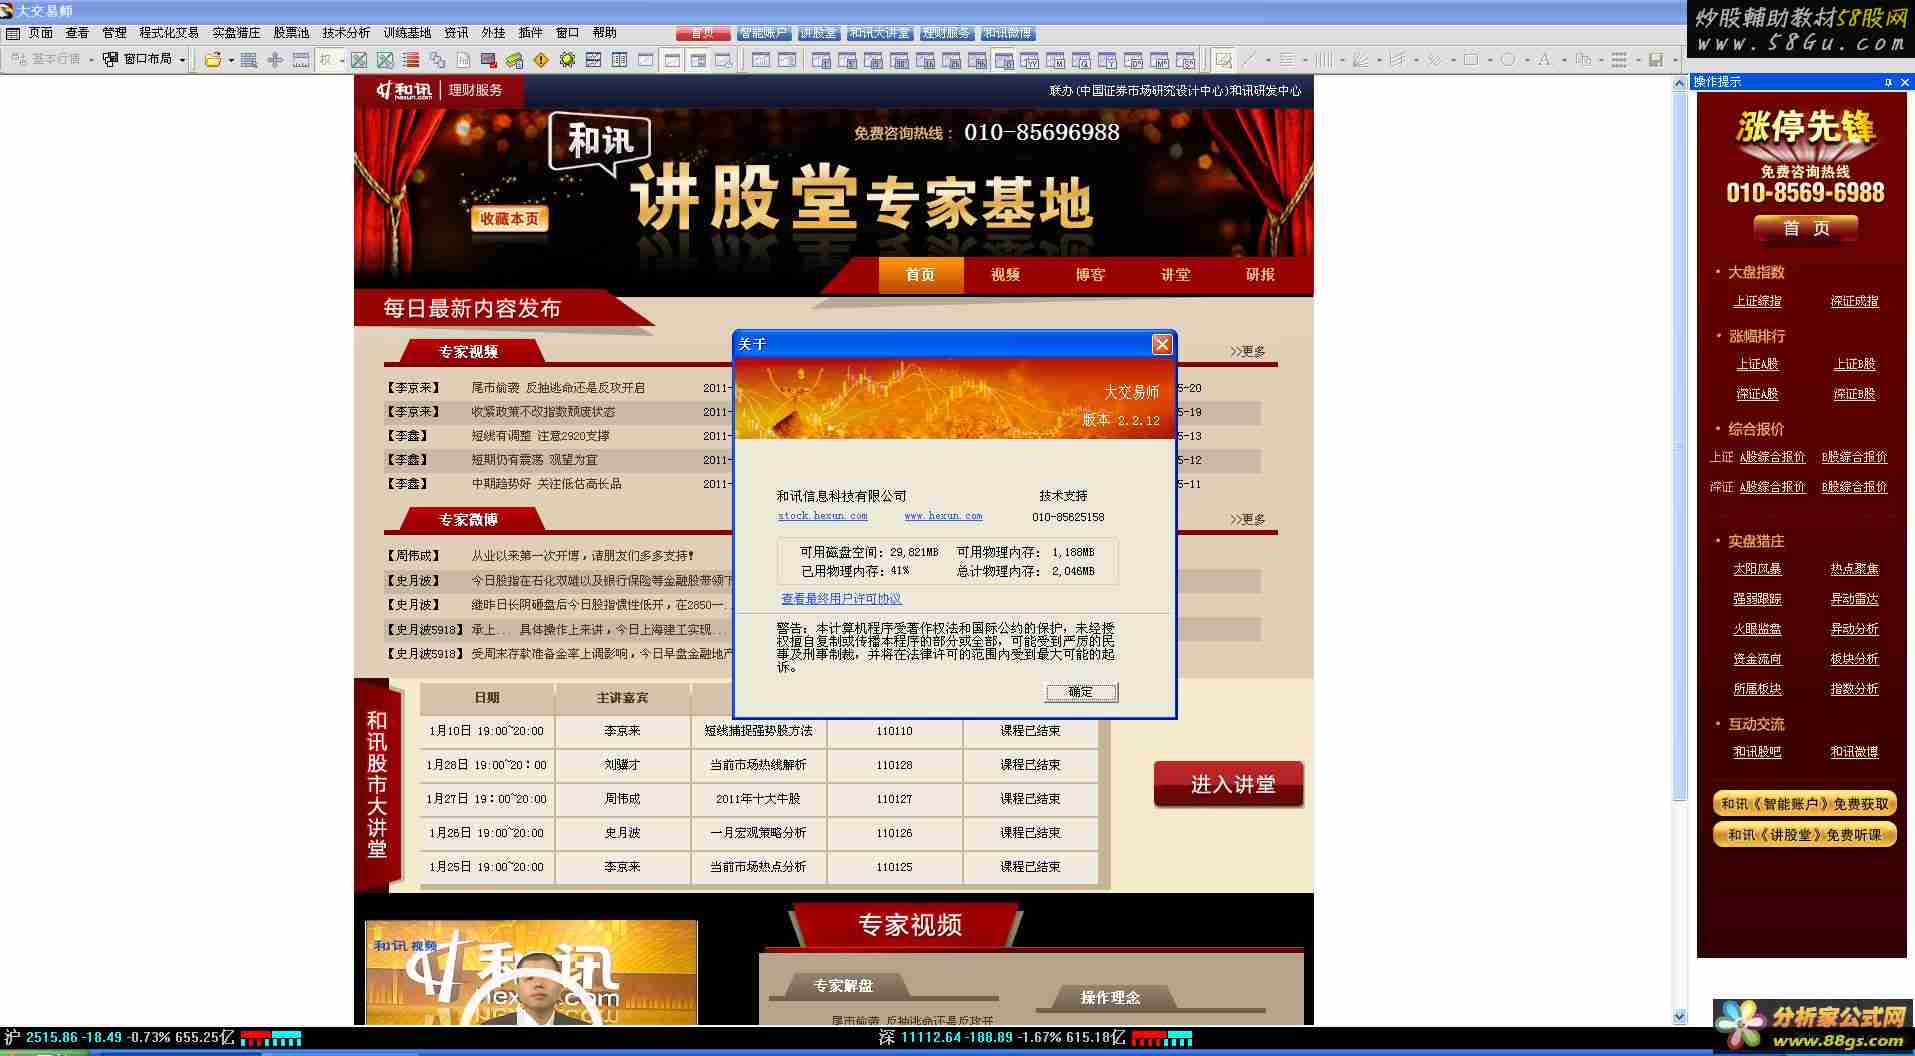
Task: Open the 视频 tab on the webpage
Action: (1005, 275)
